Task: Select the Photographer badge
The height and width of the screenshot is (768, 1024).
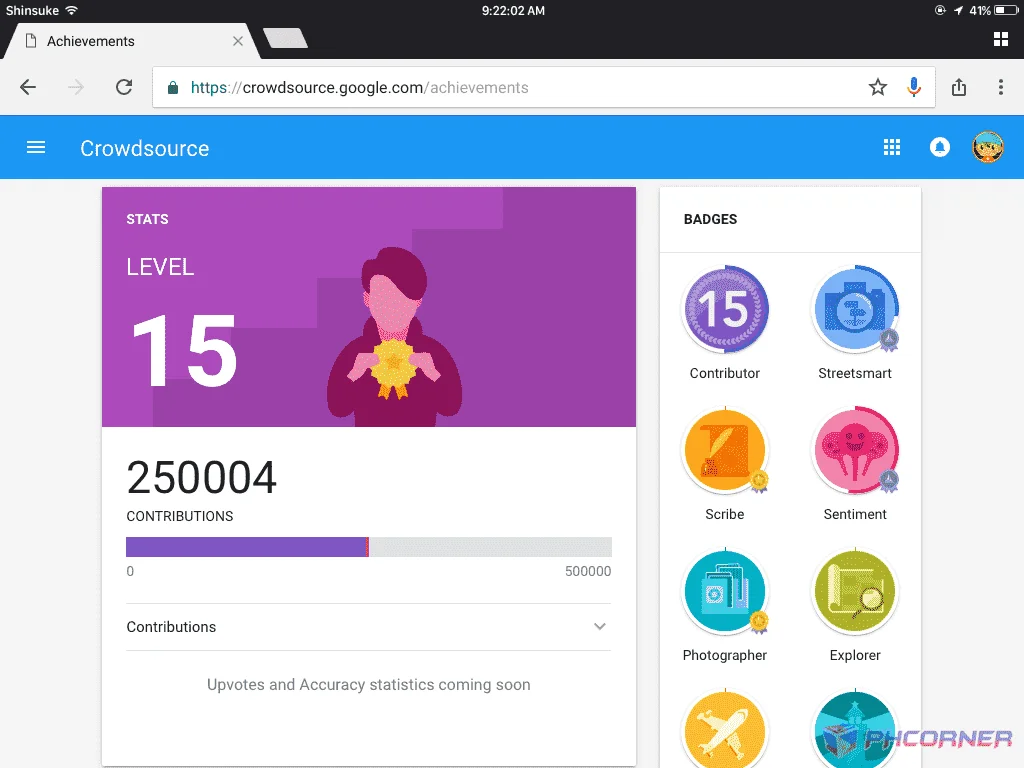Action: 725,592
